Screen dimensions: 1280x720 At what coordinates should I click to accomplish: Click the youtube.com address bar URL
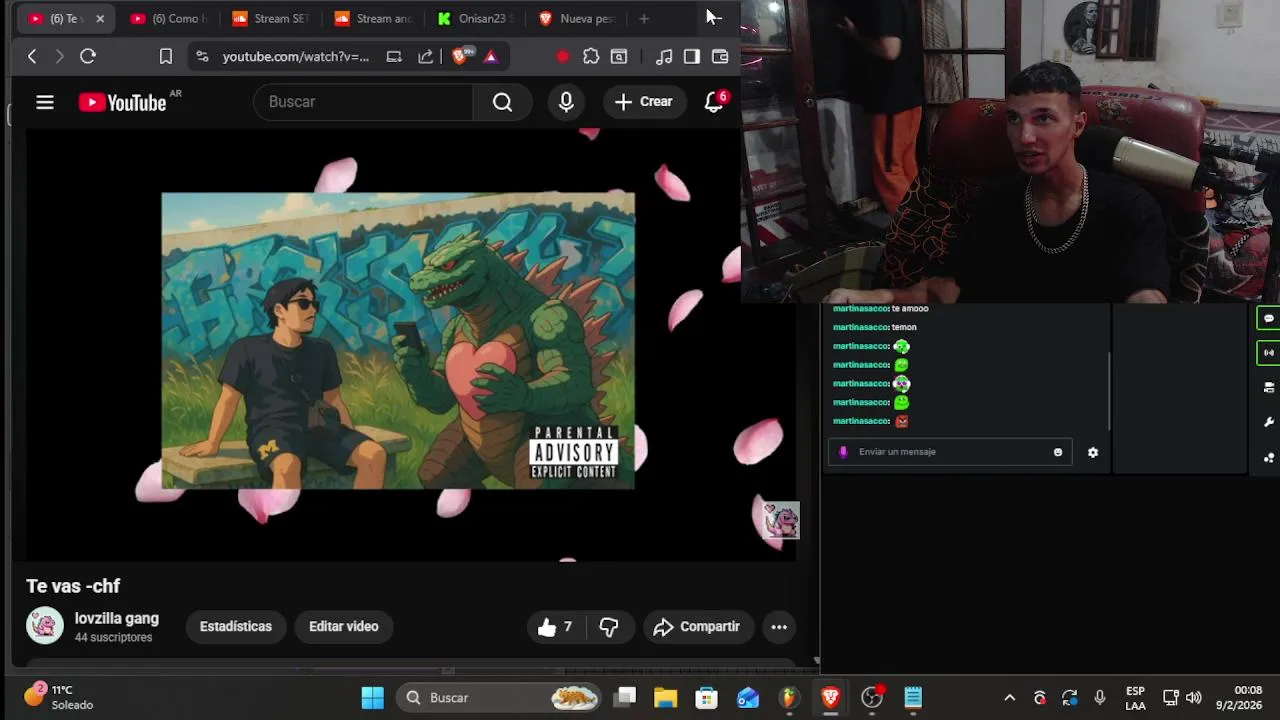(x=295, y=56)
